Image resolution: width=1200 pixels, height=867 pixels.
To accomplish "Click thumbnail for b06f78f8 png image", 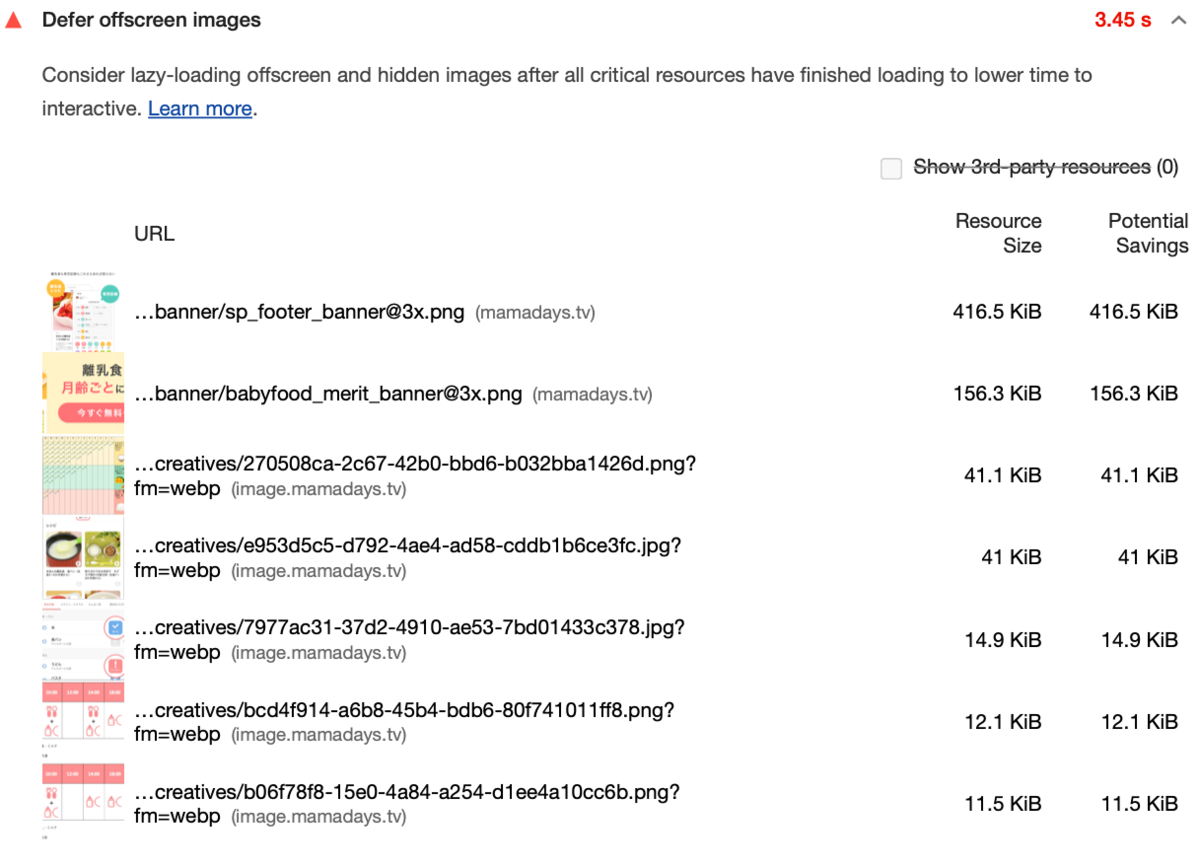I will tap(83, 803).
